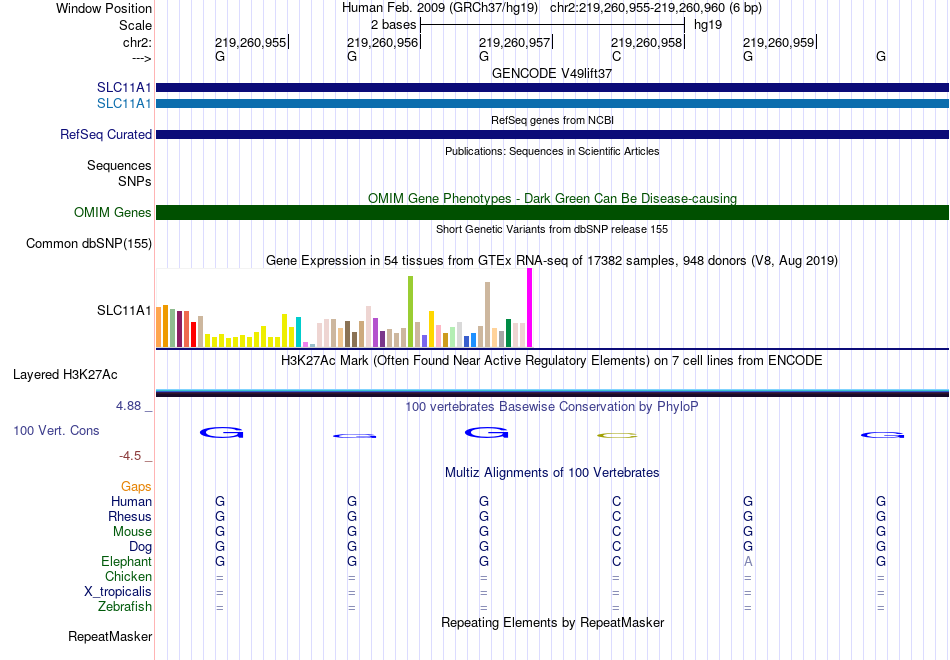Click the RefSeq genes from NCBI title
Image resolution: width=950 pixels, height=660 pixels.
552,120
